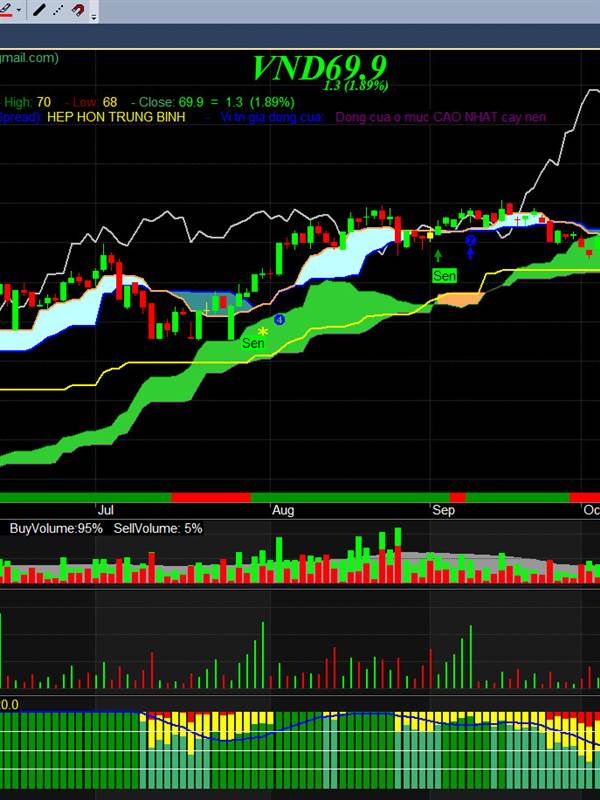Click the 'Low: 68' value
The image size is (600, 800).
[94, 102]
